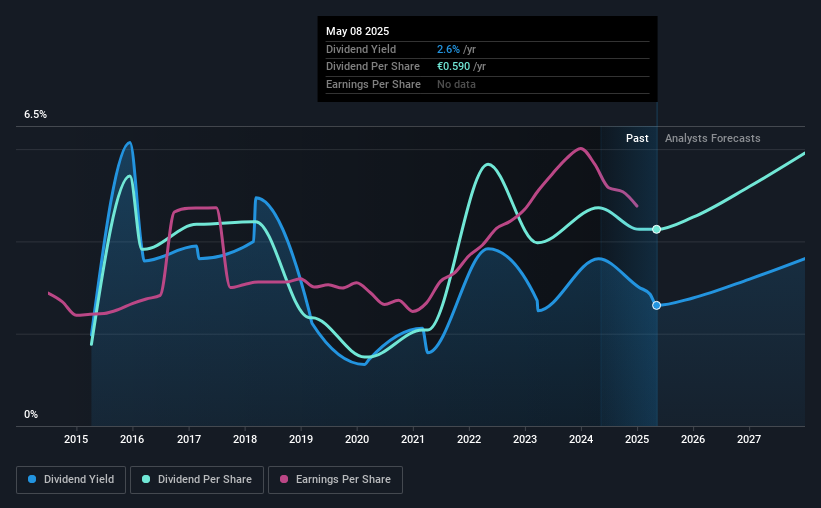Click the 6.5% y-axis label
The image size is (821, 508).
pyautogui.click(x=36, y=115)
